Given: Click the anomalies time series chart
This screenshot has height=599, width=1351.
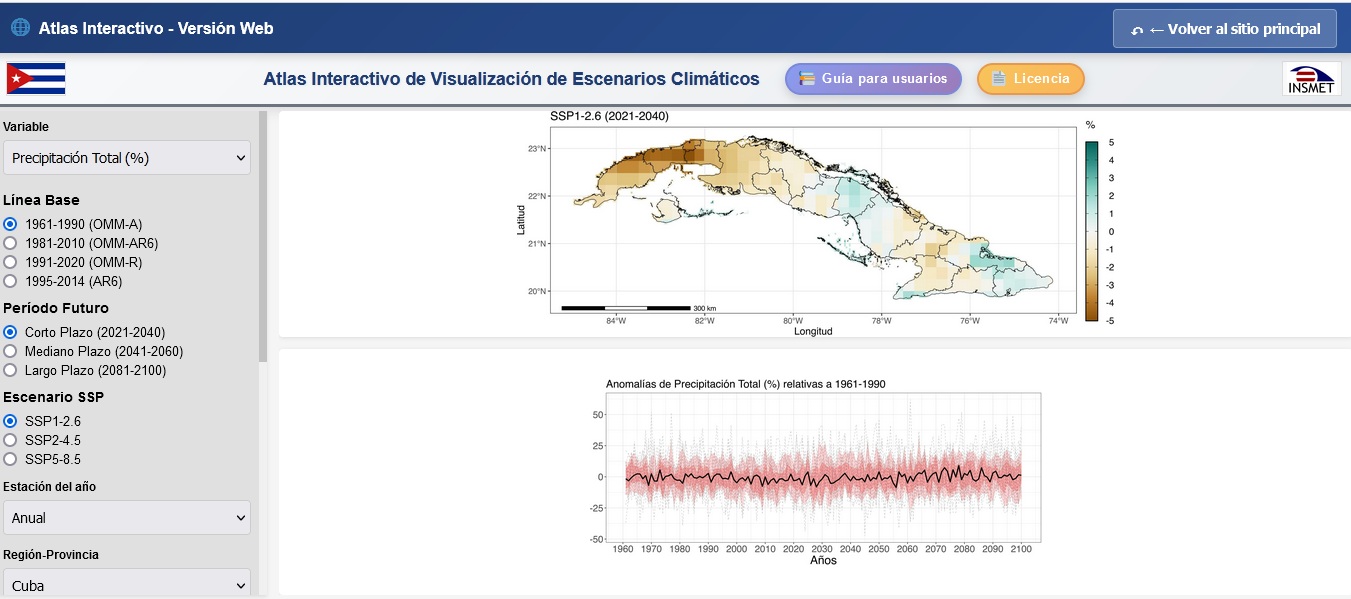Looking at the screenshot, I should [820, 472].
